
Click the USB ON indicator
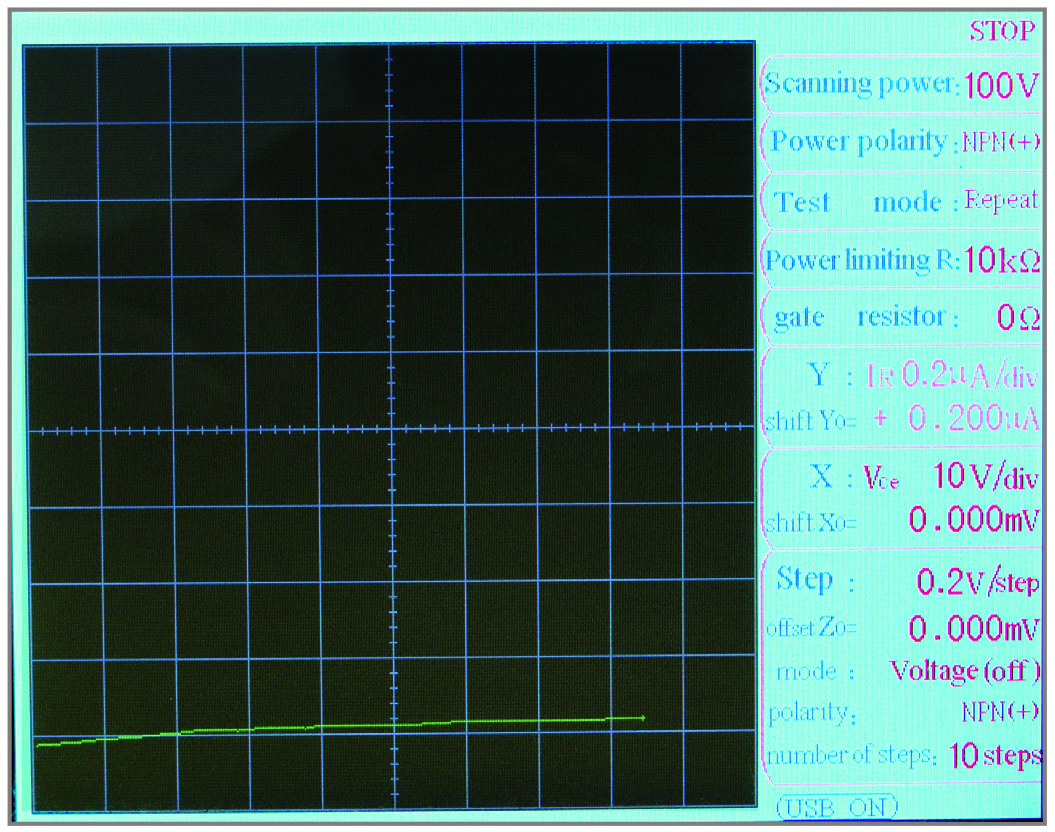[x=836, y=806]
